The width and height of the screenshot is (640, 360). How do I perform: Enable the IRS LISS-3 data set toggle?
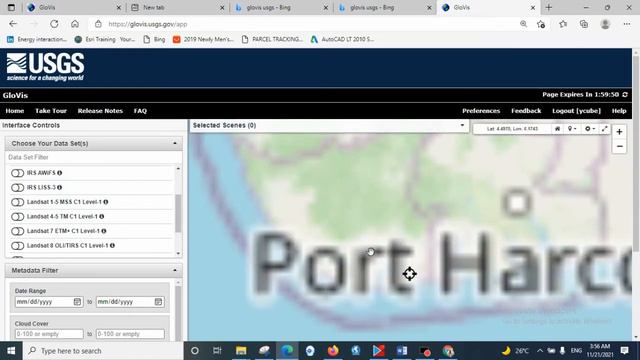pyautogui.click(x=18, y=188)
